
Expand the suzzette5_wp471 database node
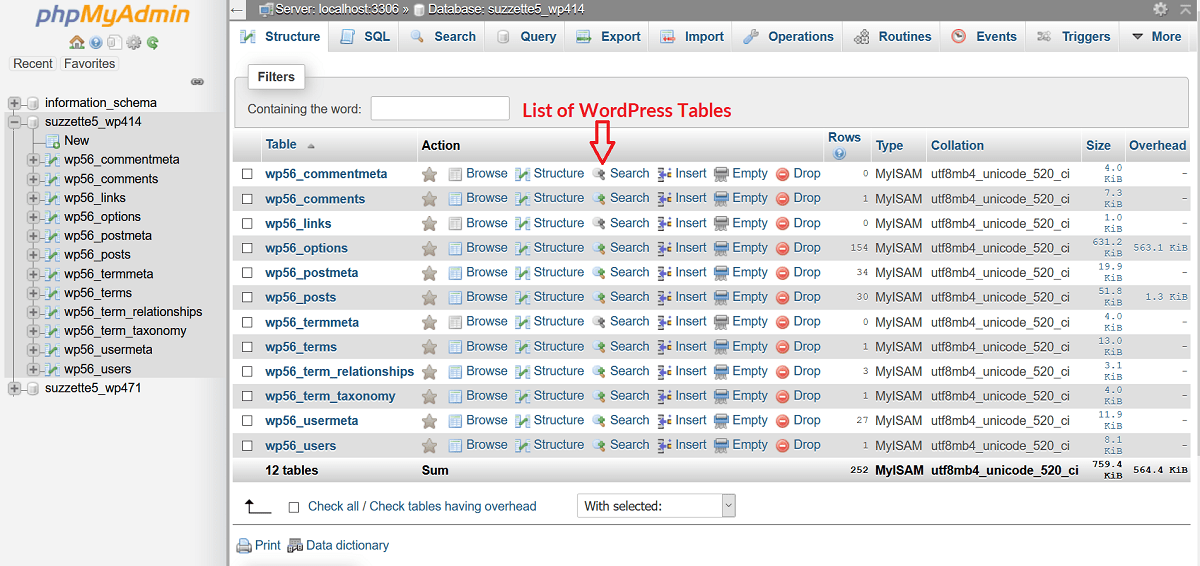tap(14, 388)
